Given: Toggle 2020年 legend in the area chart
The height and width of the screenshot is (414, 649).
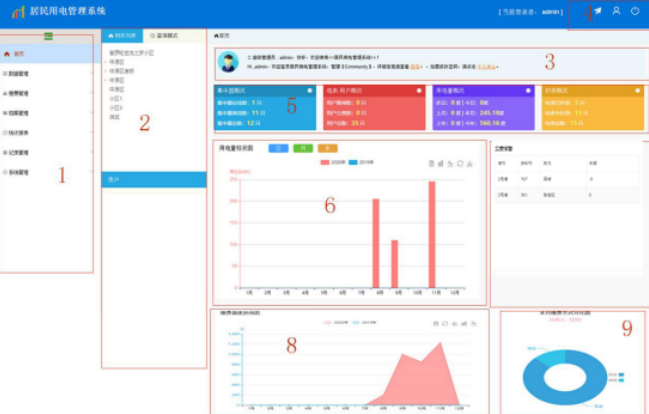Looking at the screenshot, I should pyautogui.click(x=336, y=322).
